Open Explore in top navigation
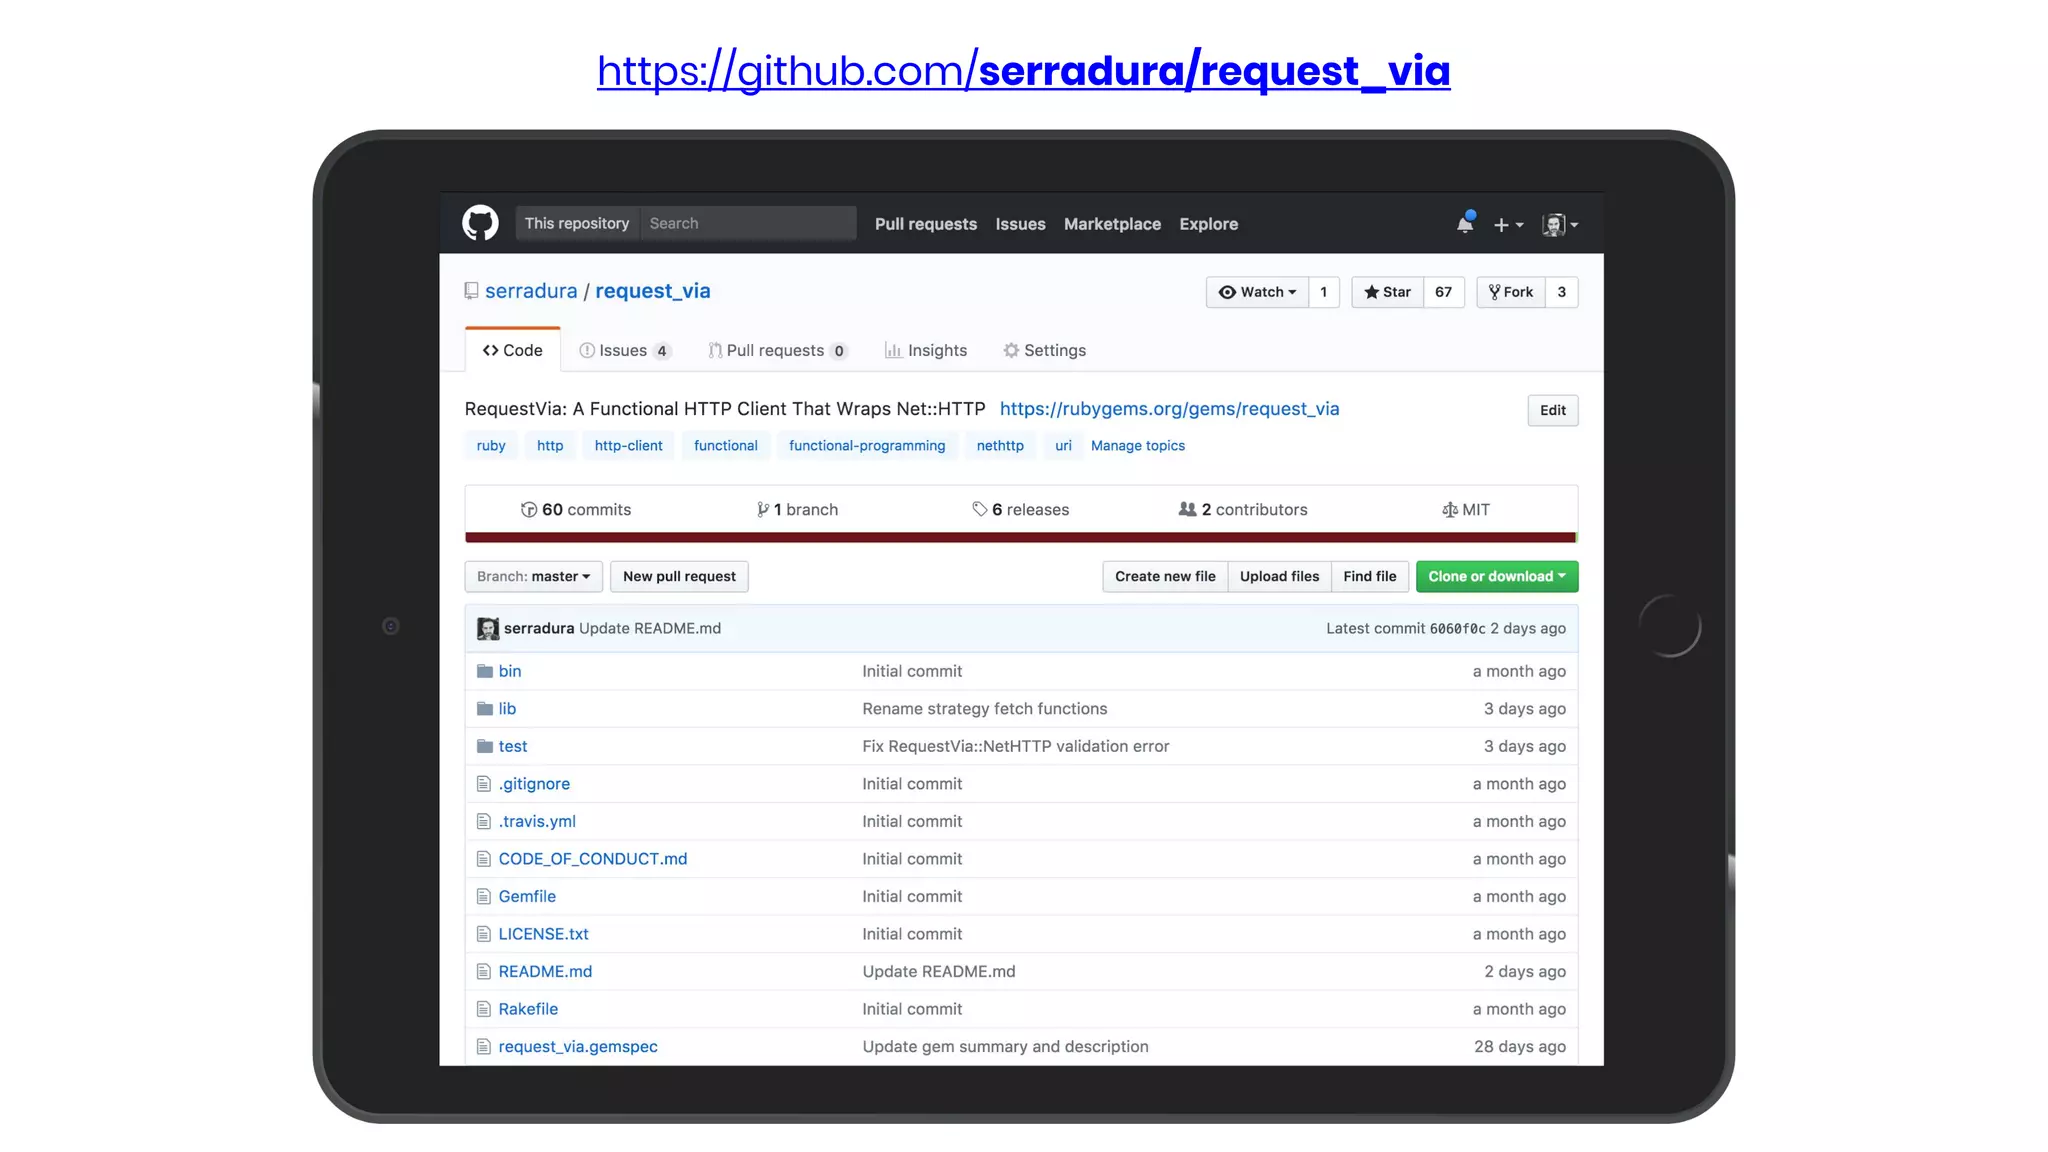Screen dimensions: 2048x1152 (x=1208, y=224)
